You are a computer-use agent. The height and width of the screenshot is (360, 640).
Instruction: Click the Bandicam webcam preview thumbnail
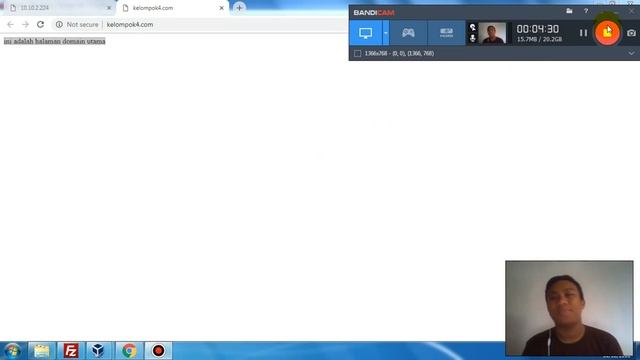coord(492,33)
